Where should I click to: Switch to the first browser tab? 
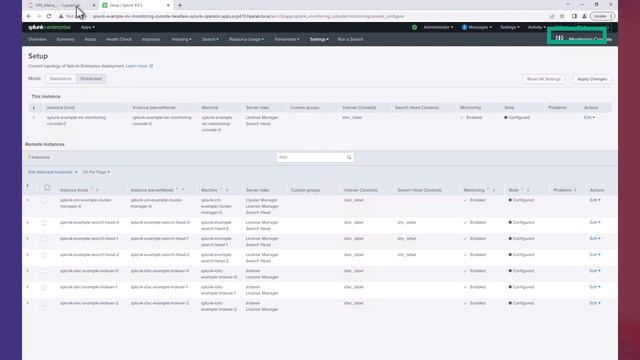(60, 5)
